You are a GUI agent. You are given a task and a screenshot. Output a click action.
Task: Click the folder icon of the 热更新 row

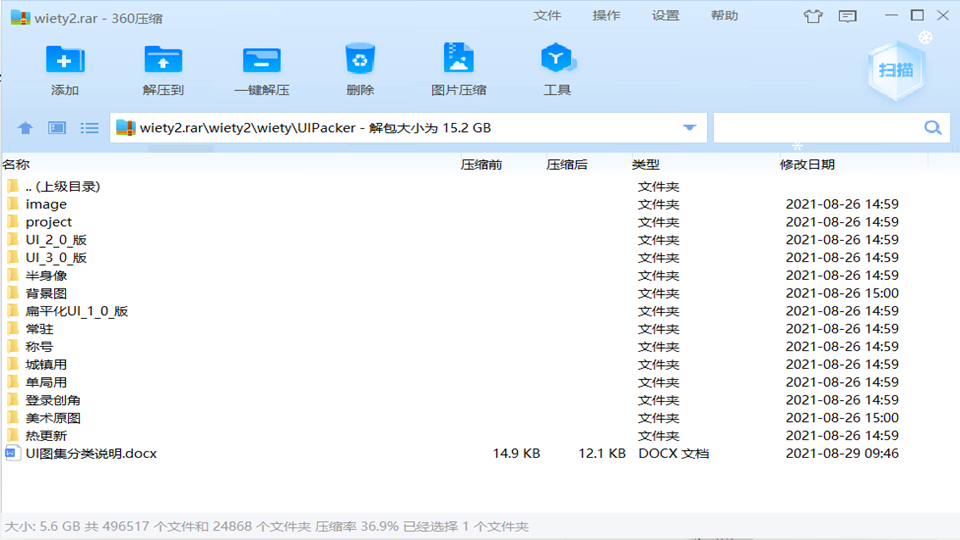point(12,435)
